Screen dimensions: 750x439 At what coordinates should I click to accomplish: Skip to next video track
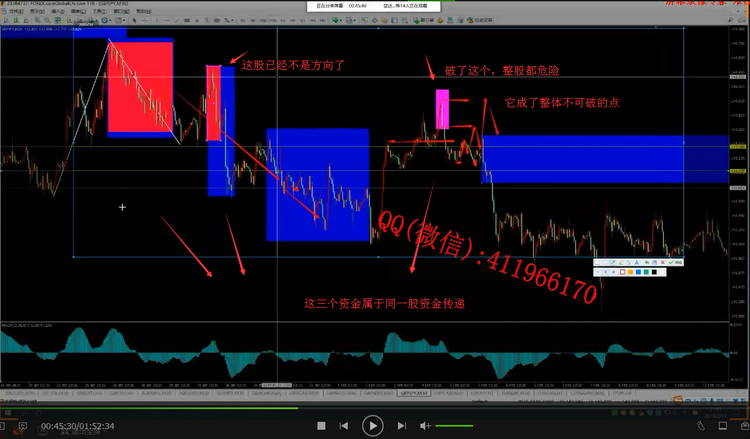click(402, 425)
